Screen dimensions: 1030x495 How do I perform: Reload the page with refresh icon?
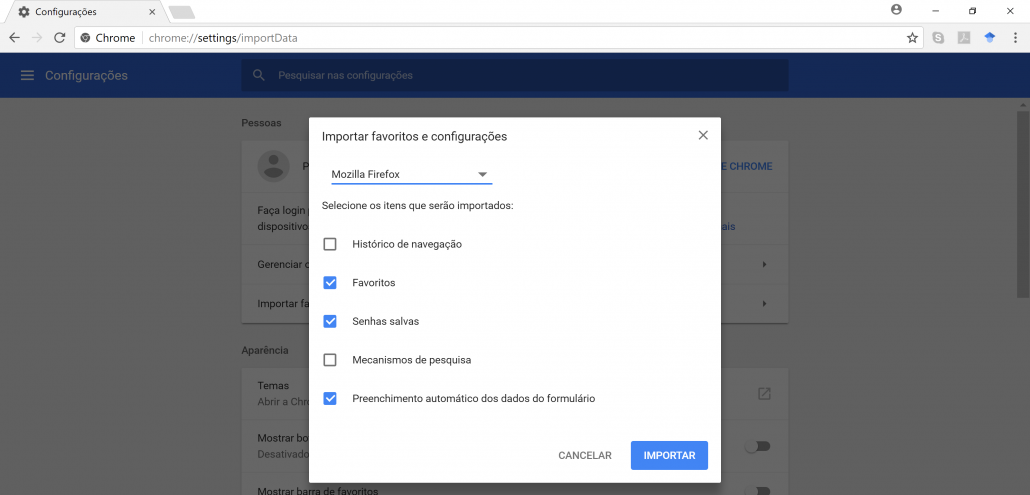(x=59, y=38)
